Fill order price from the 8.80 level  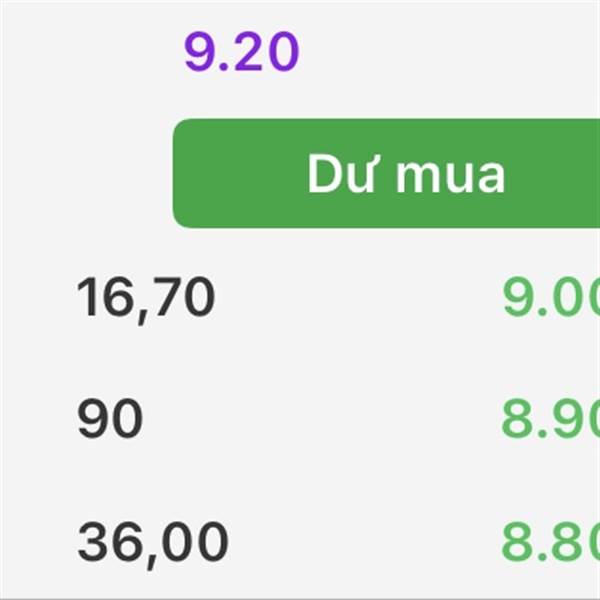point(551,541)
